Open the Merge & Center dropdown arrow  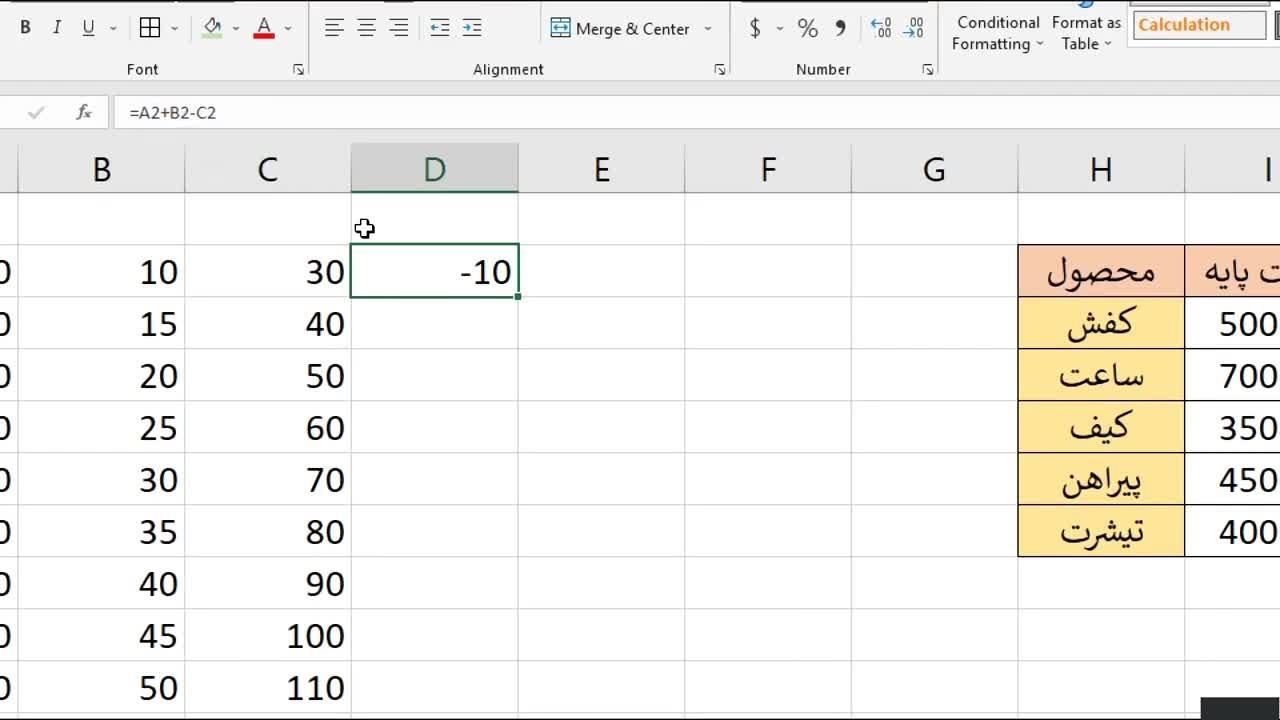[x=708, y=29]
